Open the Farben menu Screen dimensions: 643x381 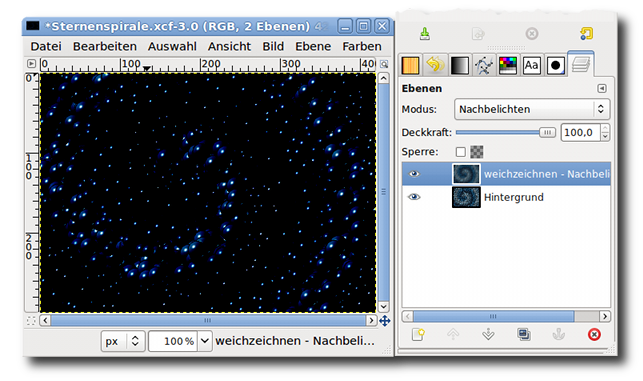click(x=362, y=46)
